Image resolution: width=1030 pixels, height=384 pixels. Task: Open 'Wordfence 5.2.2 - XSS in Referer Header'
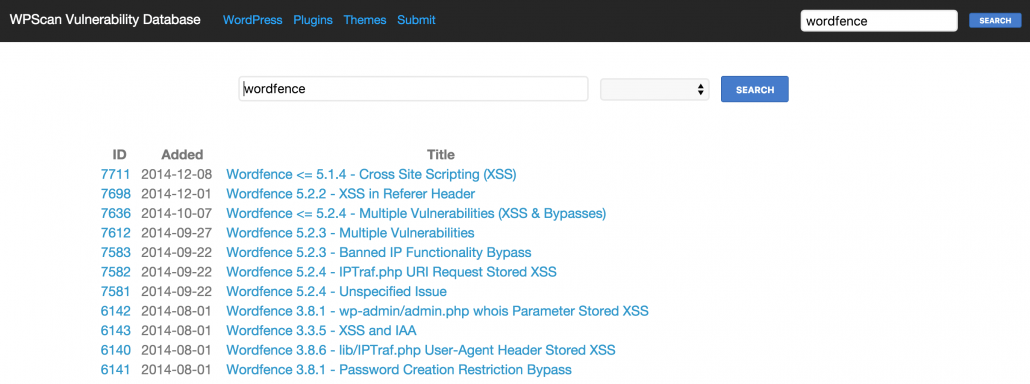click(x=351, y=194)
